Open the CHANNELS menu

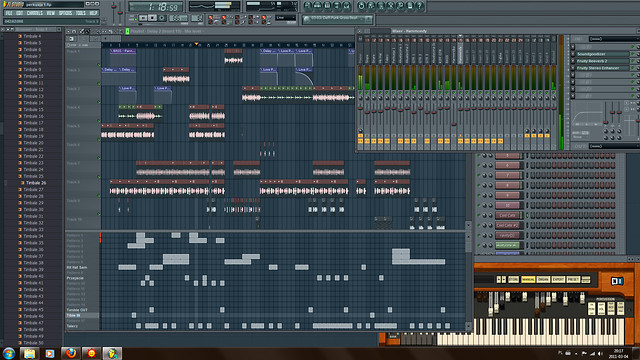point(35,13)
